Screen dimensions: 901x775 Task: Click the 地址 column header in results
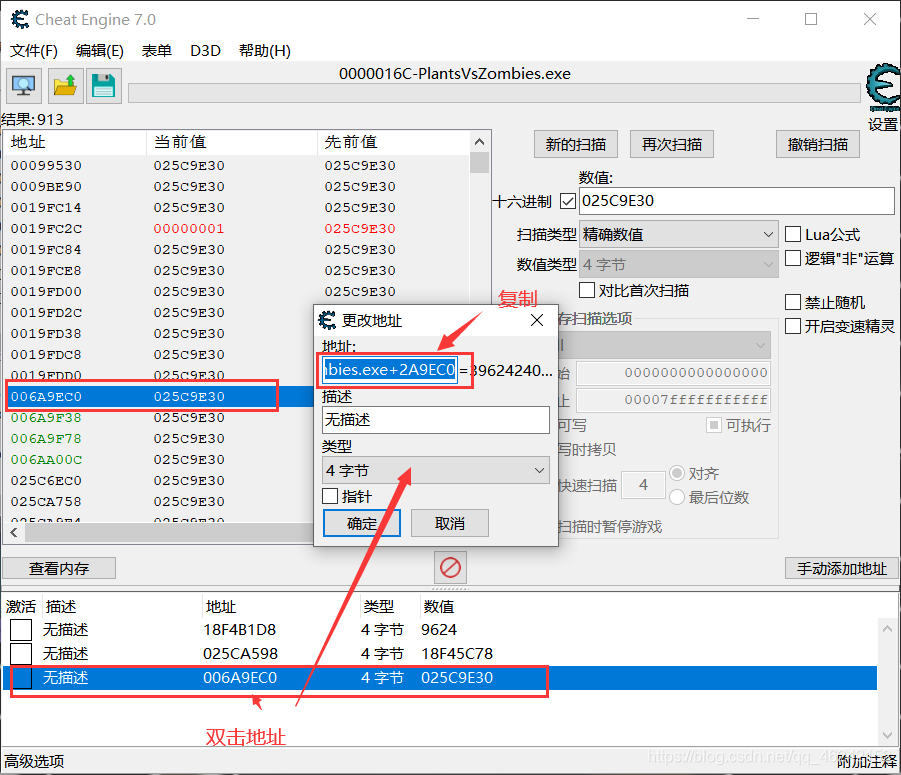[x=75, y=142]
